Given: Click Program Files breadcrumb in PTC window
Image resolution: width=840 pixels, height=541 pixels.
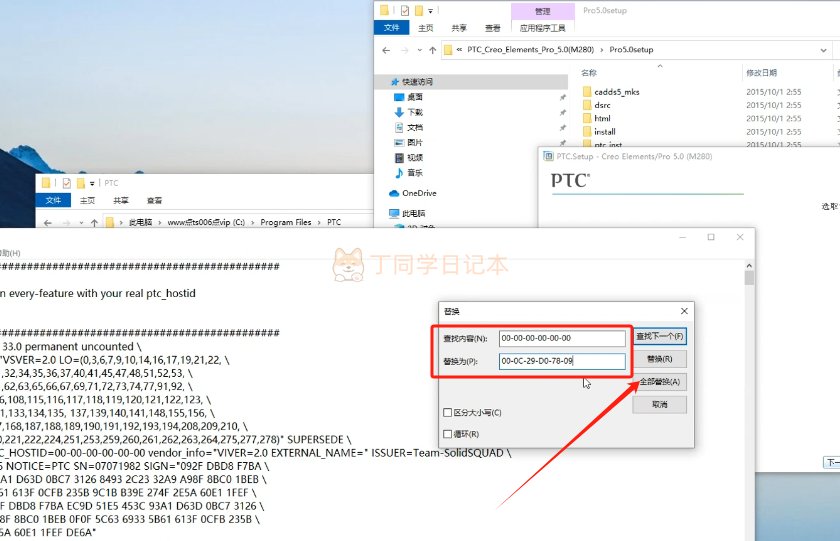Looking at the screenshot, I should (286, 222).
